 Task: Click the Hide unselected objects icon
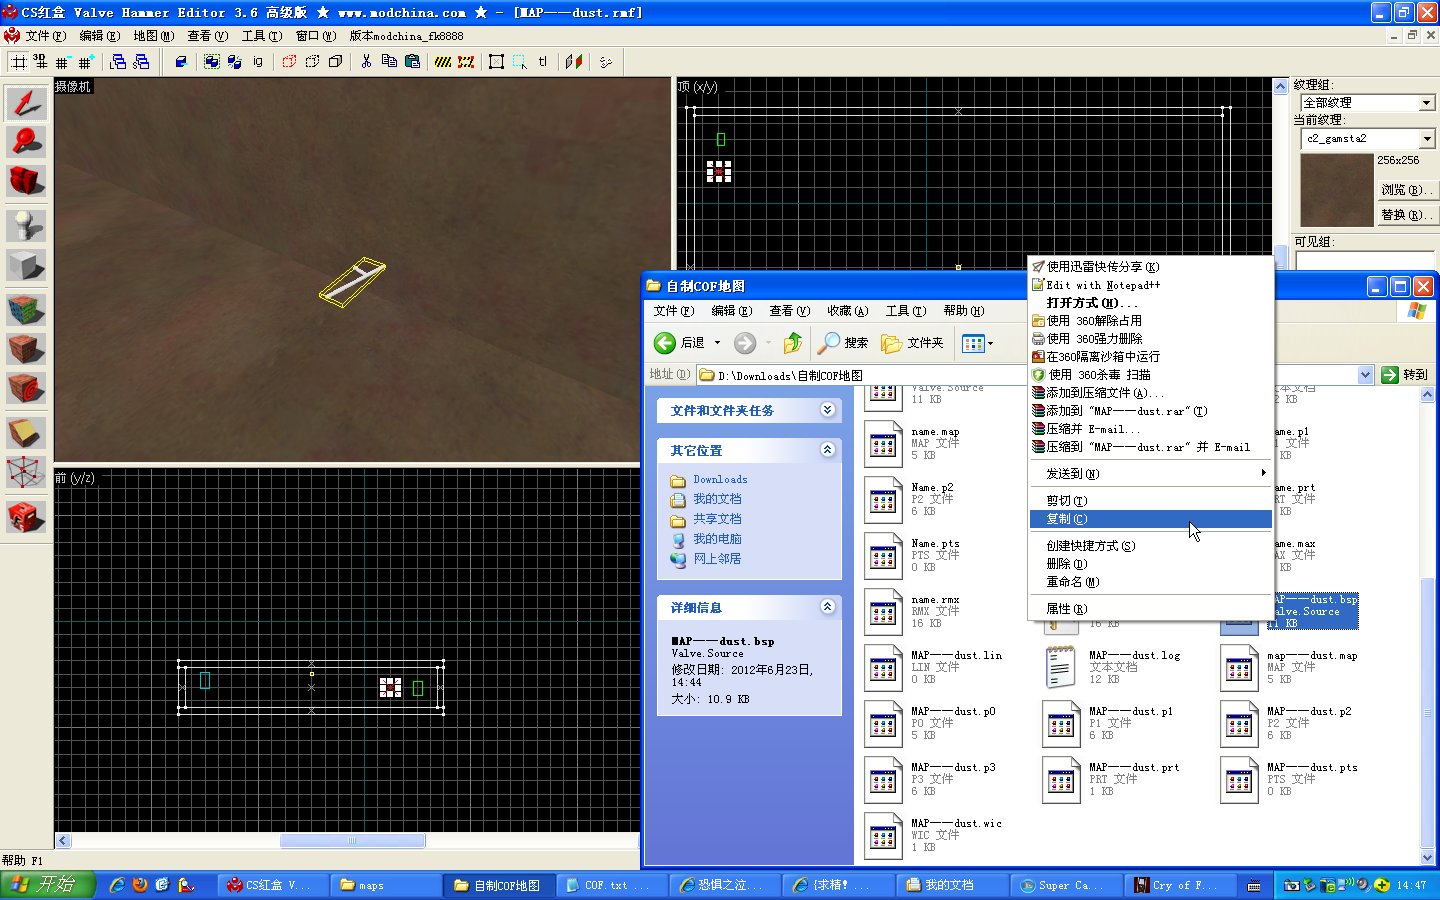312,62
